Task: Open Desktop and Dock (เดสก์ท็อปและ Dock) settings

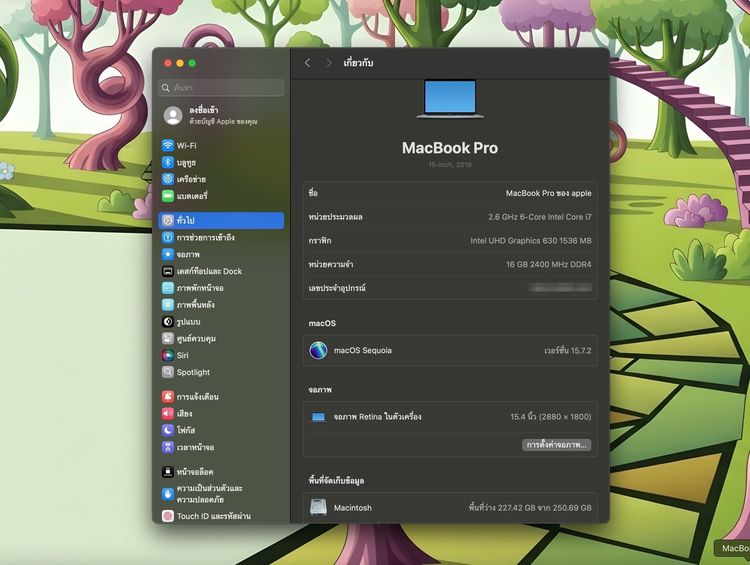Action: pos(209,271)
